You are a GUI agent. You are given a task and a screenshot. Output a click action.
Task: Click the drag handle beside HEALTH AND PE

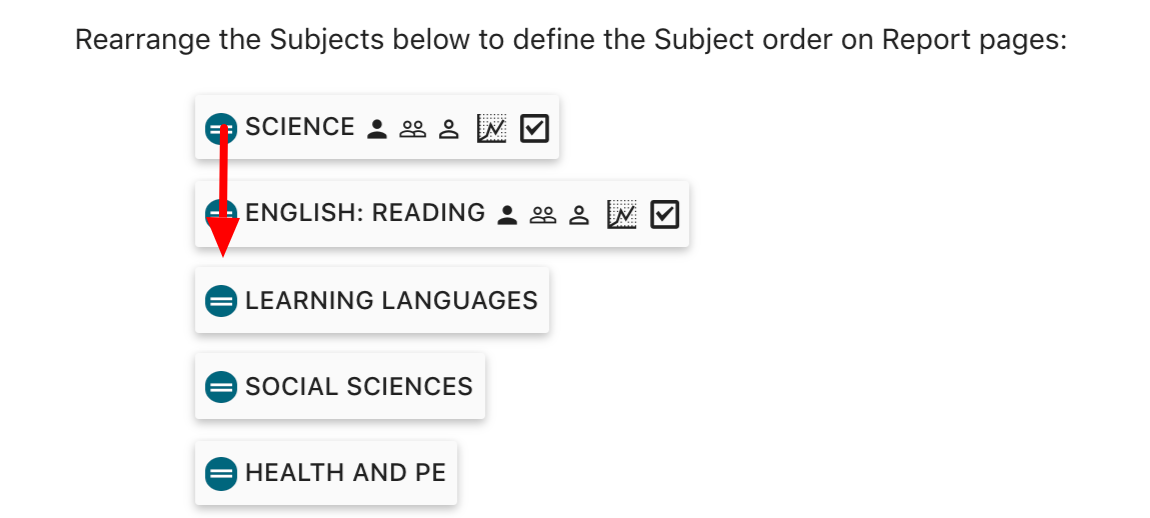coord(220,472)
